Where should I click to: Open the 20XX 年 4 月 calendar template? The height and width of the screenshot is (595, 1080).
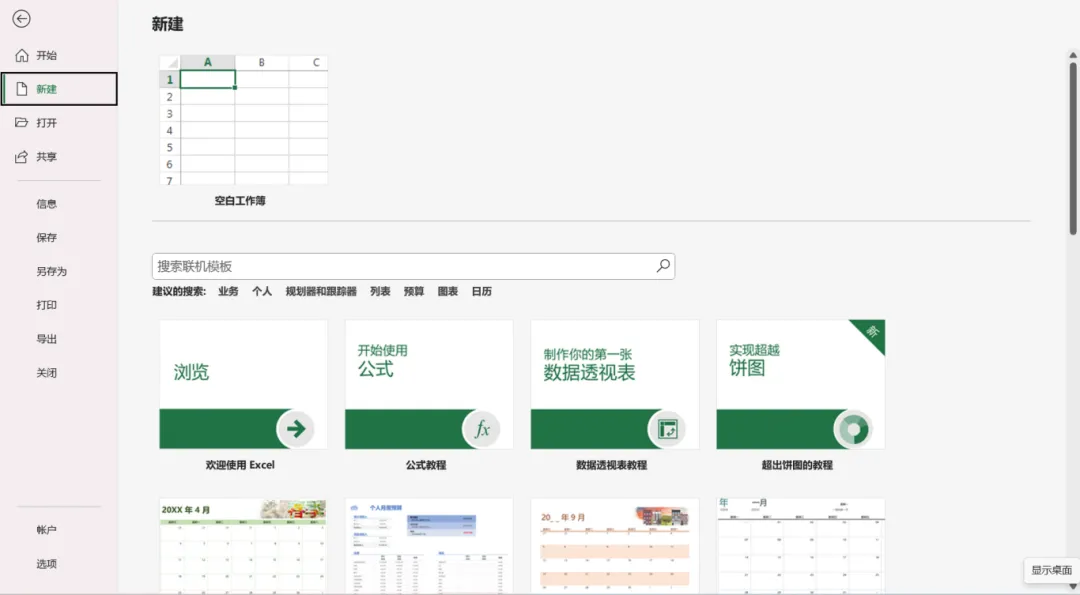(243, 546)
